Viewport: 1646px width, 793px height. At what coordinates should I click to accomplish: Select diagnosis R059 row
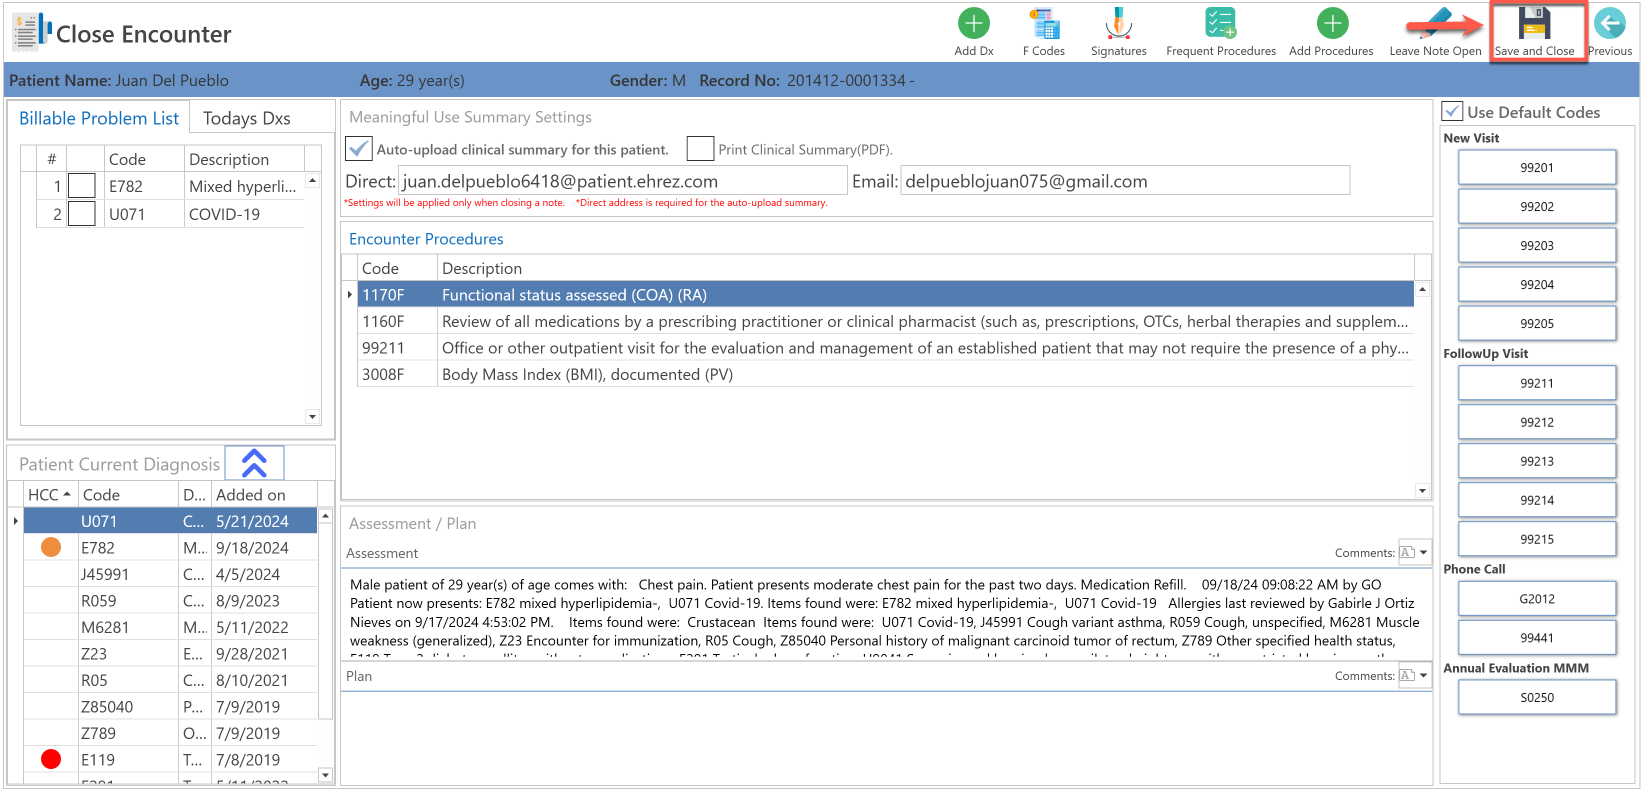click(170, 600)
